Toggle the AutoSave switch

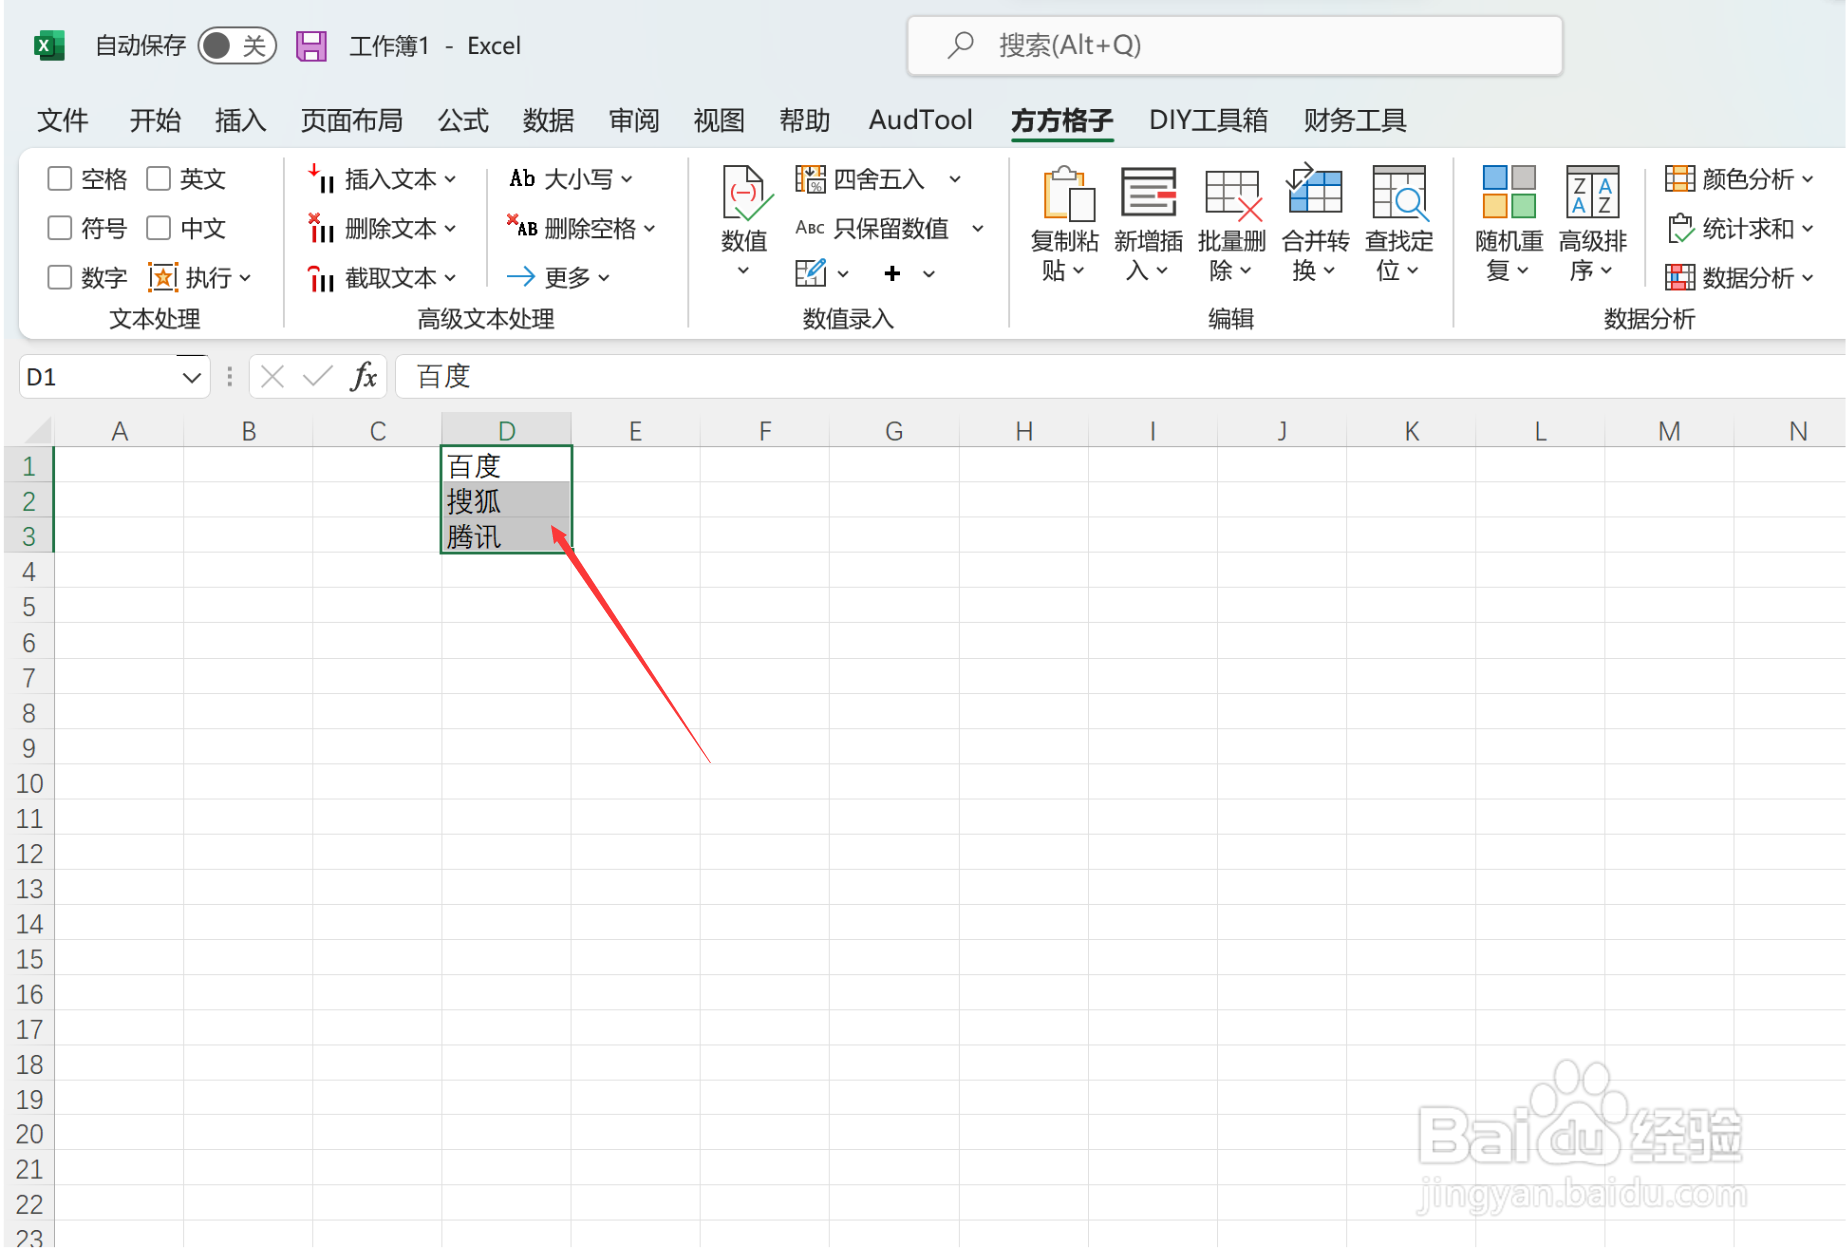(236, 46)
